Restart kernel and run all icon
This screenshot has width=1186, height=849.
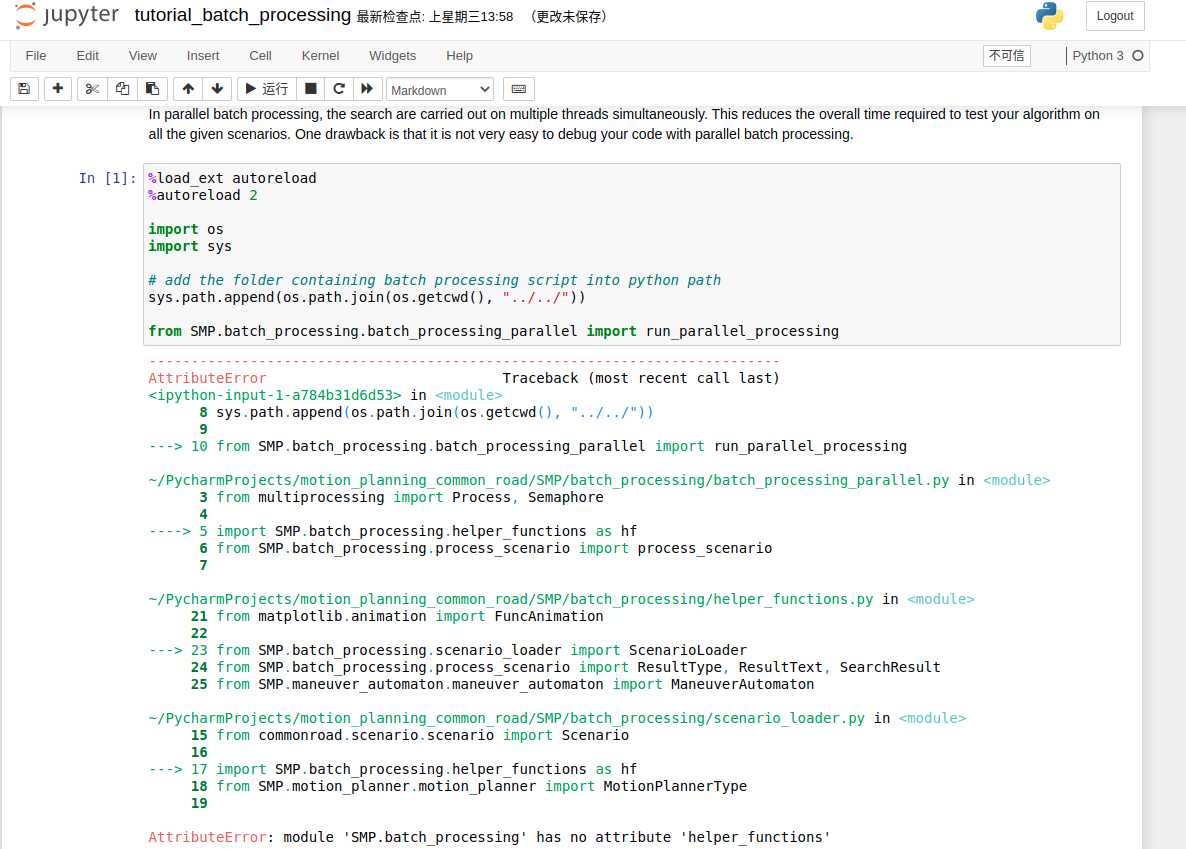click(367, 89)
